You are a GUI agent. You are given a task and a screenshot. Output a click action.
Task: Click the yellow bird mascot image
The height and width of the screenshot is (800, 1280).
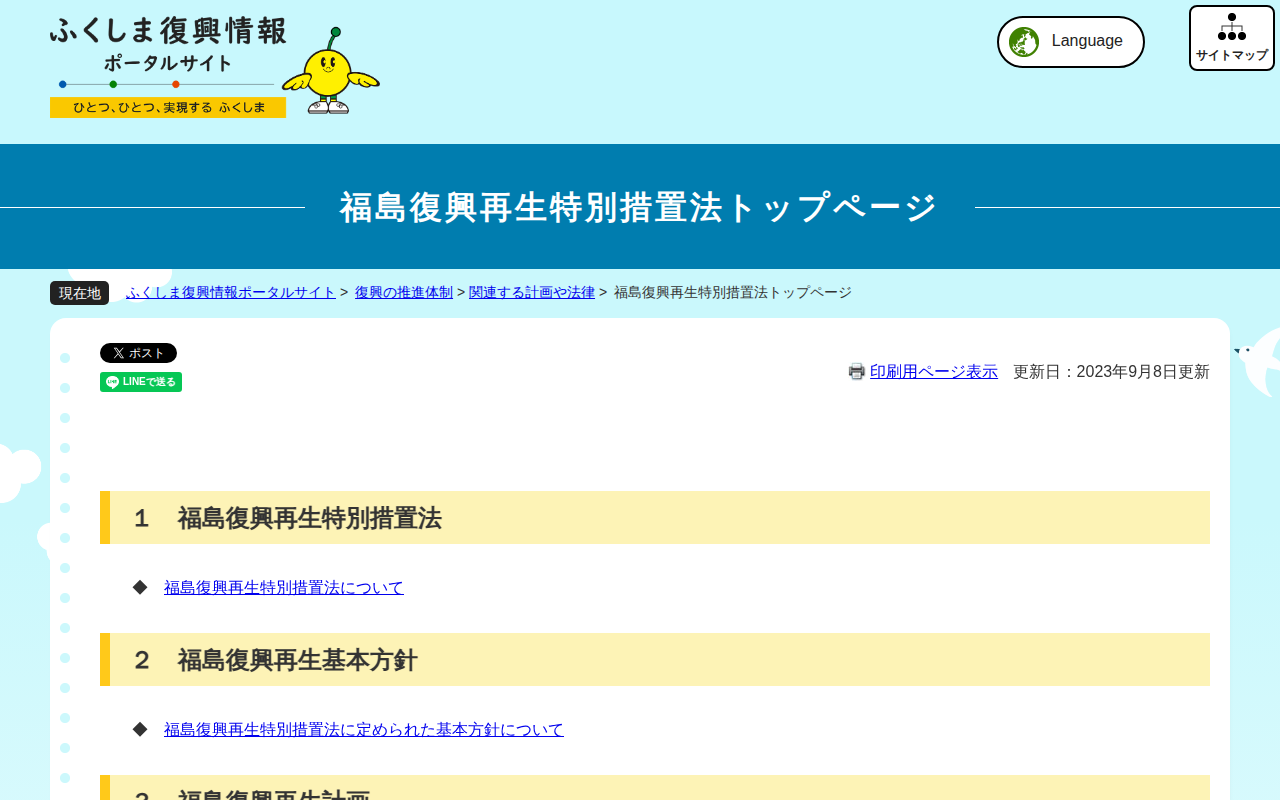click(331, 71)
